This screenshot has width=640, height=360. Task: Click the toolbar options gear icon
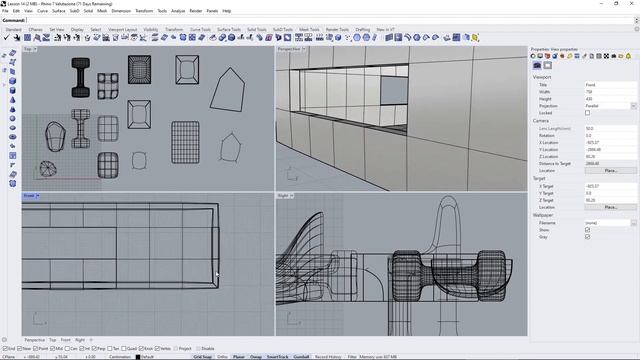(x=637, y=29)
